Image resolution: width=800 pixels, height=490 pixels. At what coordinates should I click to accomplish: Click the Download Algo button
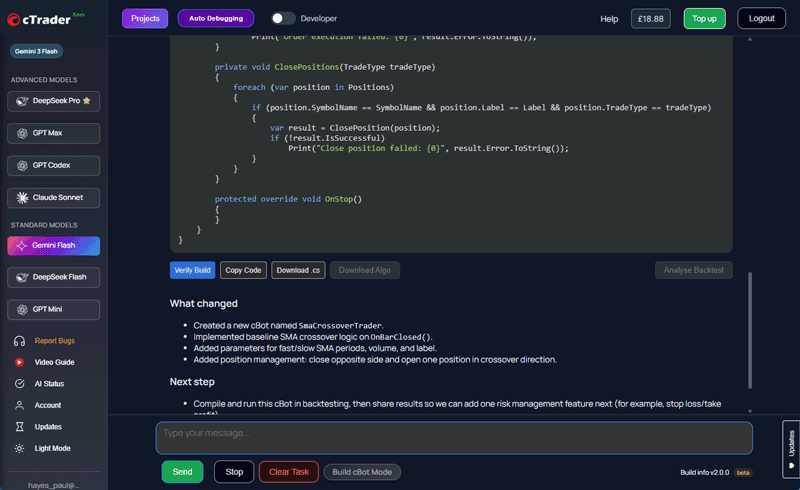pyautogui.click(x=365, y=270)
